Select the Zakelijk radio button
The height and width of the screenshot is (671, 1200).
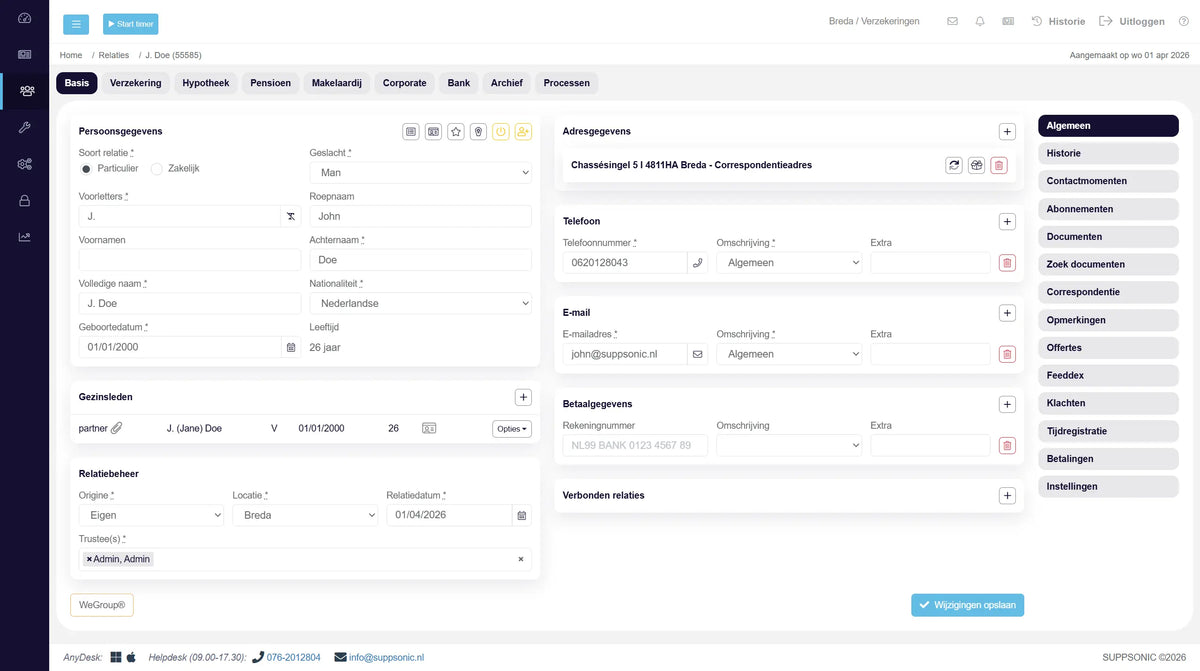[157, 169]
